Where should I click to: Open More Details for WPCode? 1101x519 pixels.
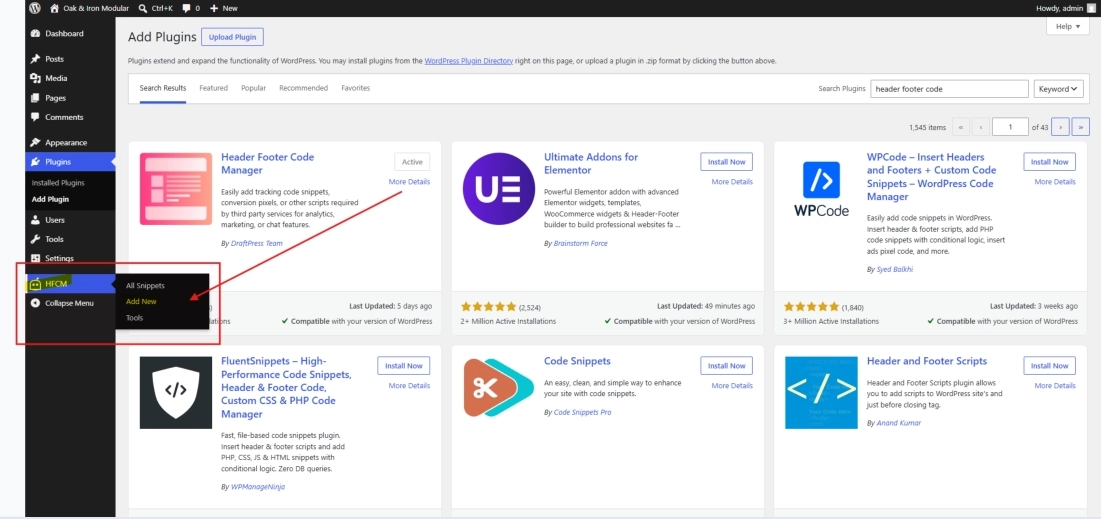pos(1055,182)
